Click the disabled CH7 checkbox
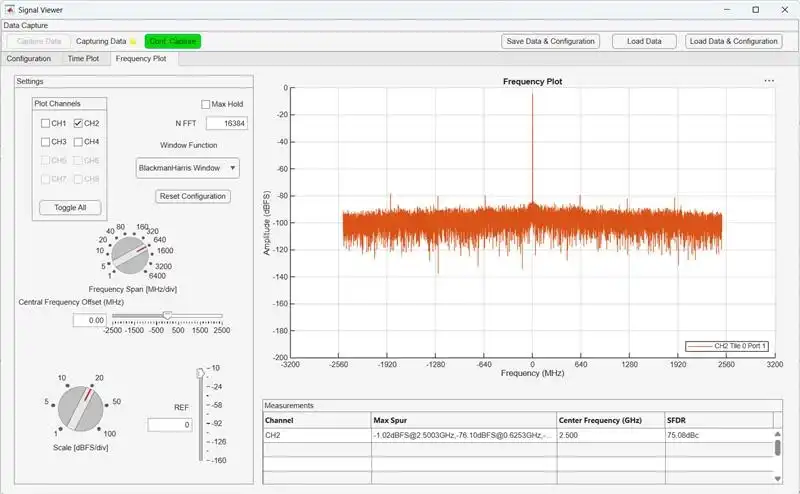800x494 pixels. tap(45, 179)
